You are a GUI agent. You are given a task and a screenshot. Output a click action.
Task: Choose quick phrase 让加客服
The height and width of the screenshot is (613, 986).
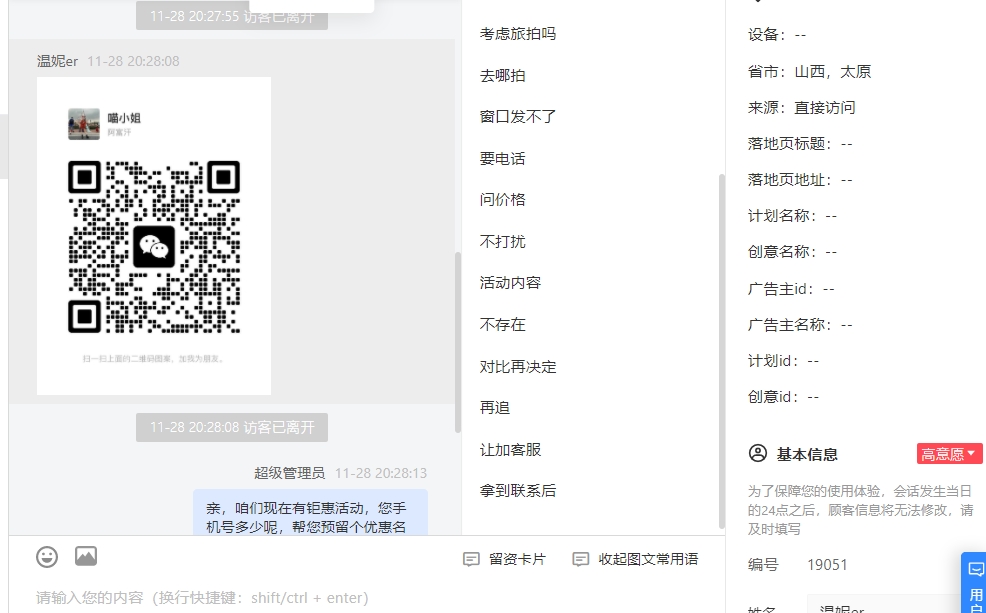510,450
